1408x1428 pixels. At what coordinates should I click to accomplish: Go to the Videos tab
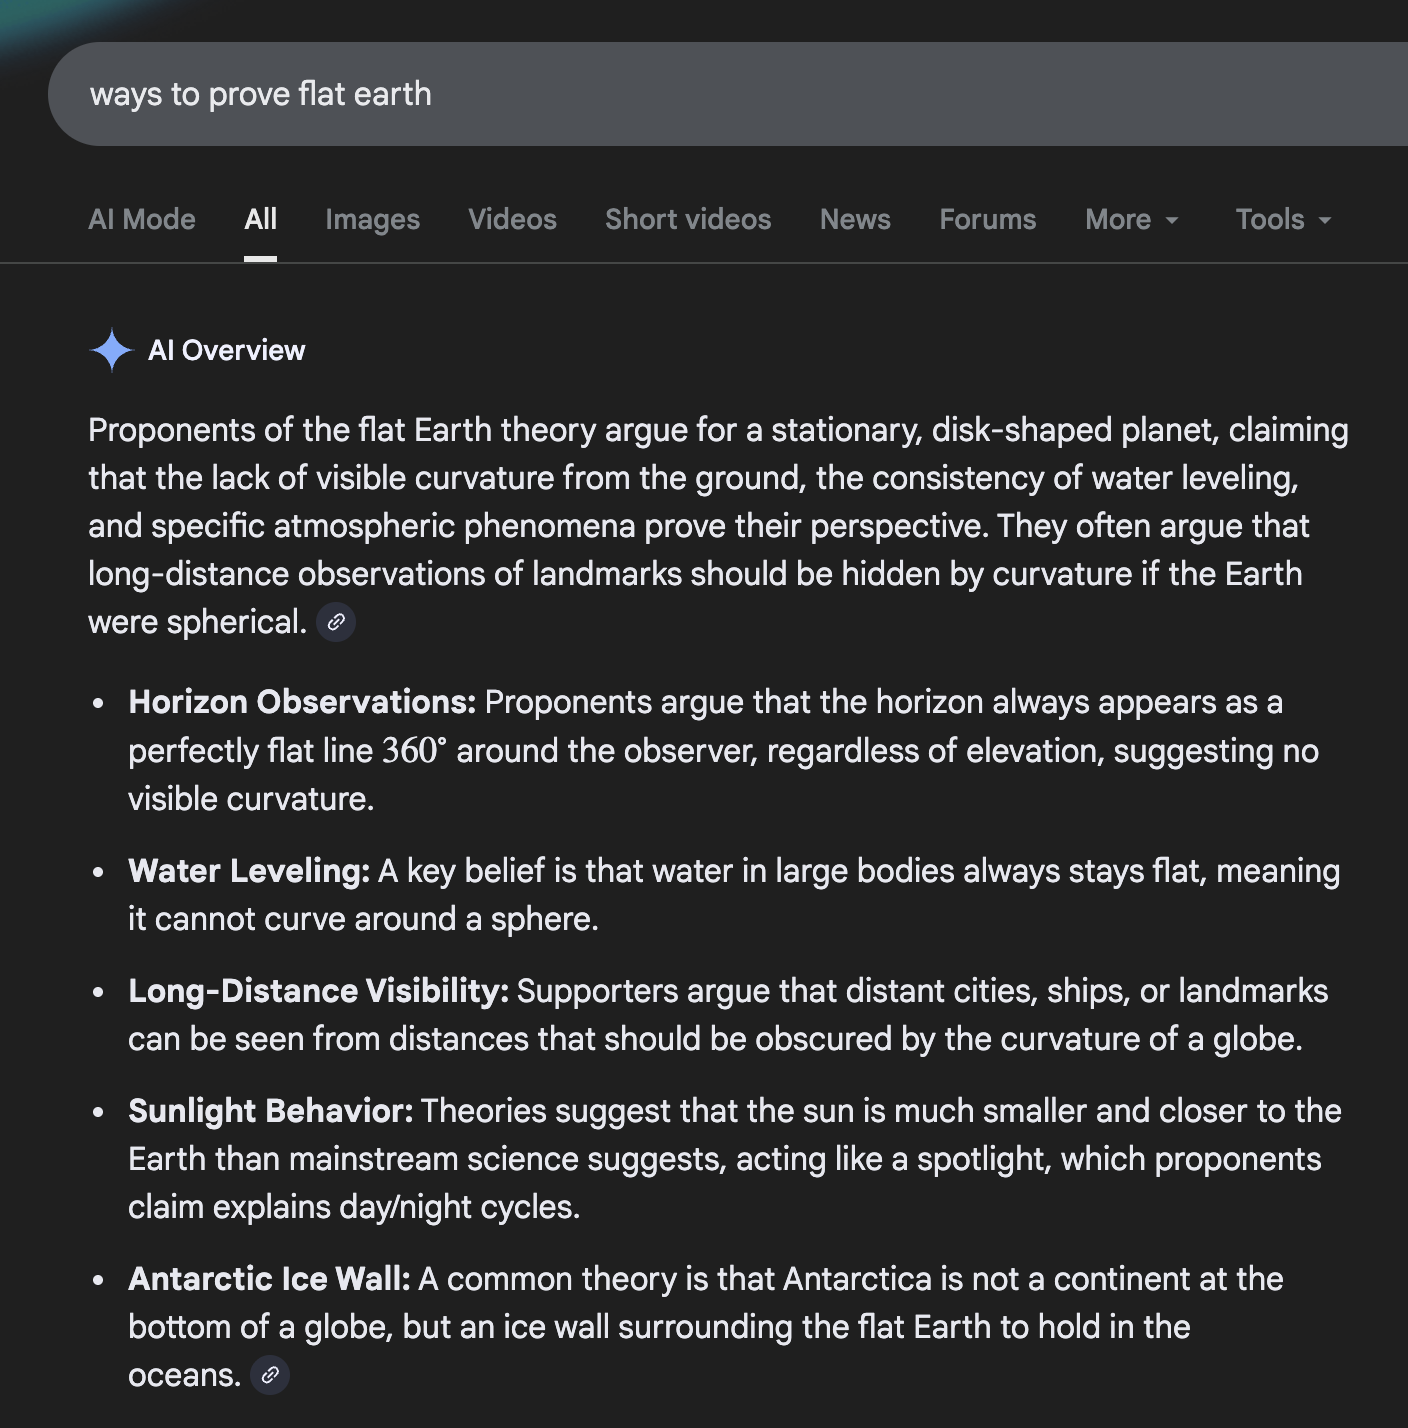(512, 219)
